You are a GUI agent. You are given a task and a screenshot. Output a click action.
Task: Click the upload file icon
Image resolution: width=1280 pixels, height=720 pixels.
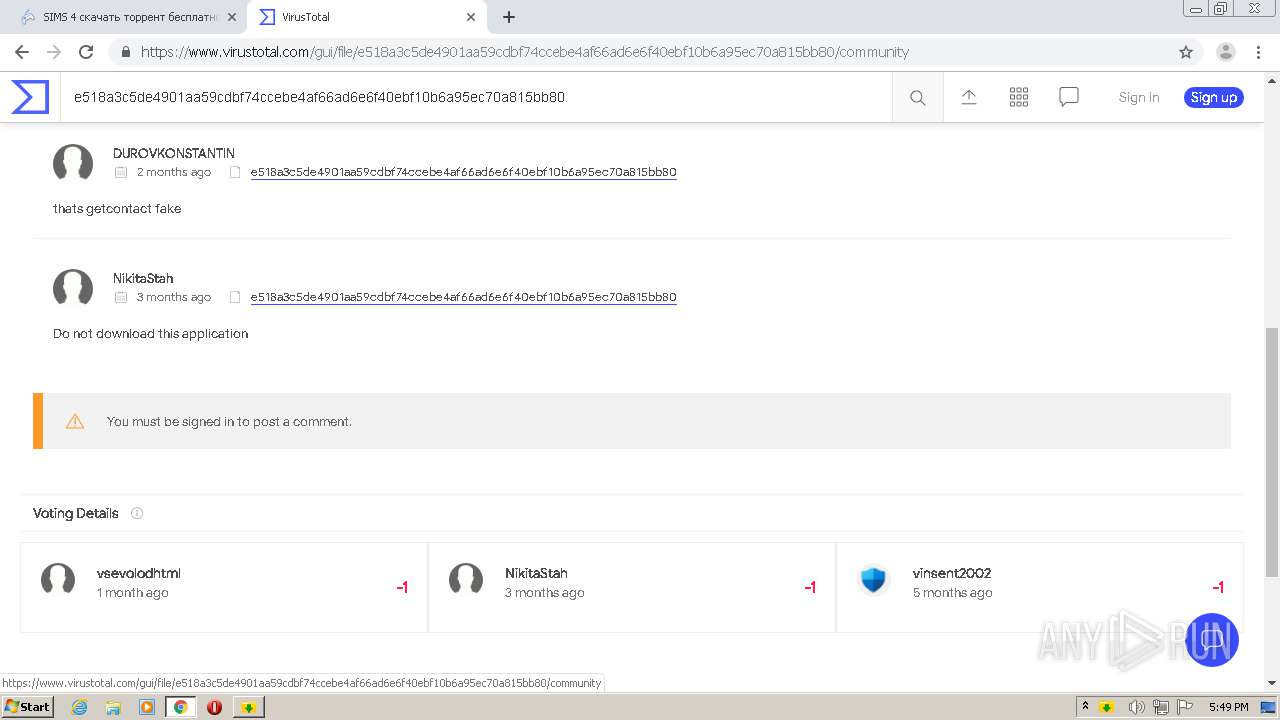[x=968, y=97]
